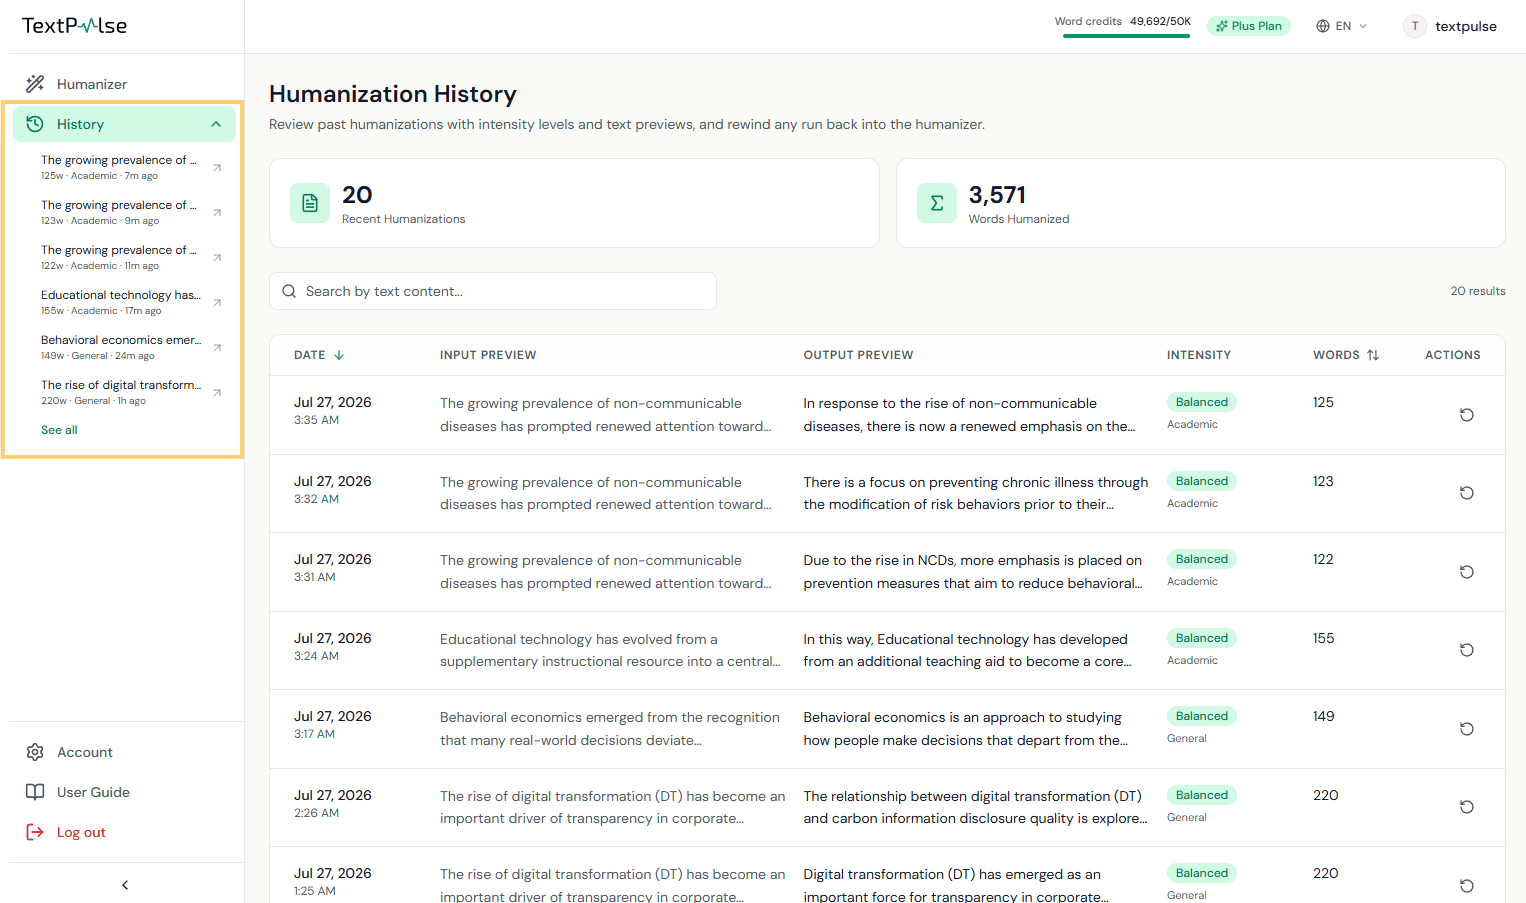This screenshot has height=903, width=1526.
Task: Open sidebar entry 'Behavioral economics emer...'
Action: [x=121, y=347]
